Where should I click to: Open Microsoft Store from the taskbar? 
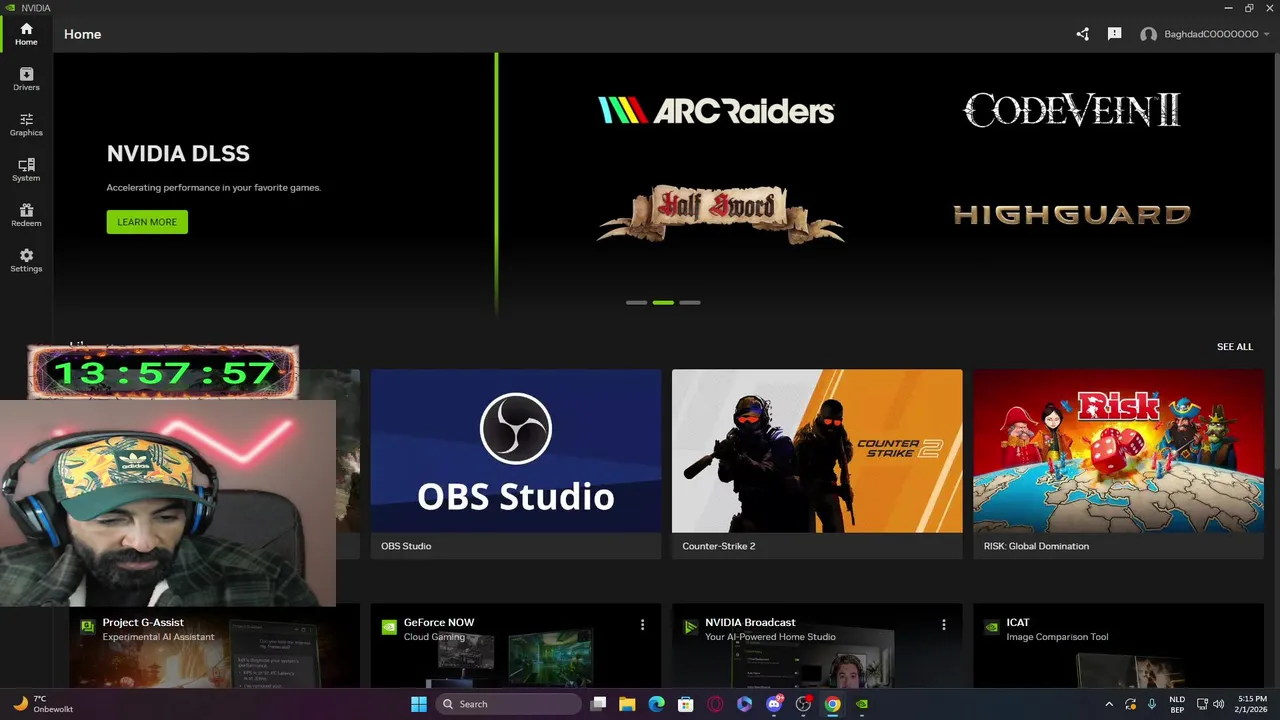pyautogui.click(x=685, y=704)
